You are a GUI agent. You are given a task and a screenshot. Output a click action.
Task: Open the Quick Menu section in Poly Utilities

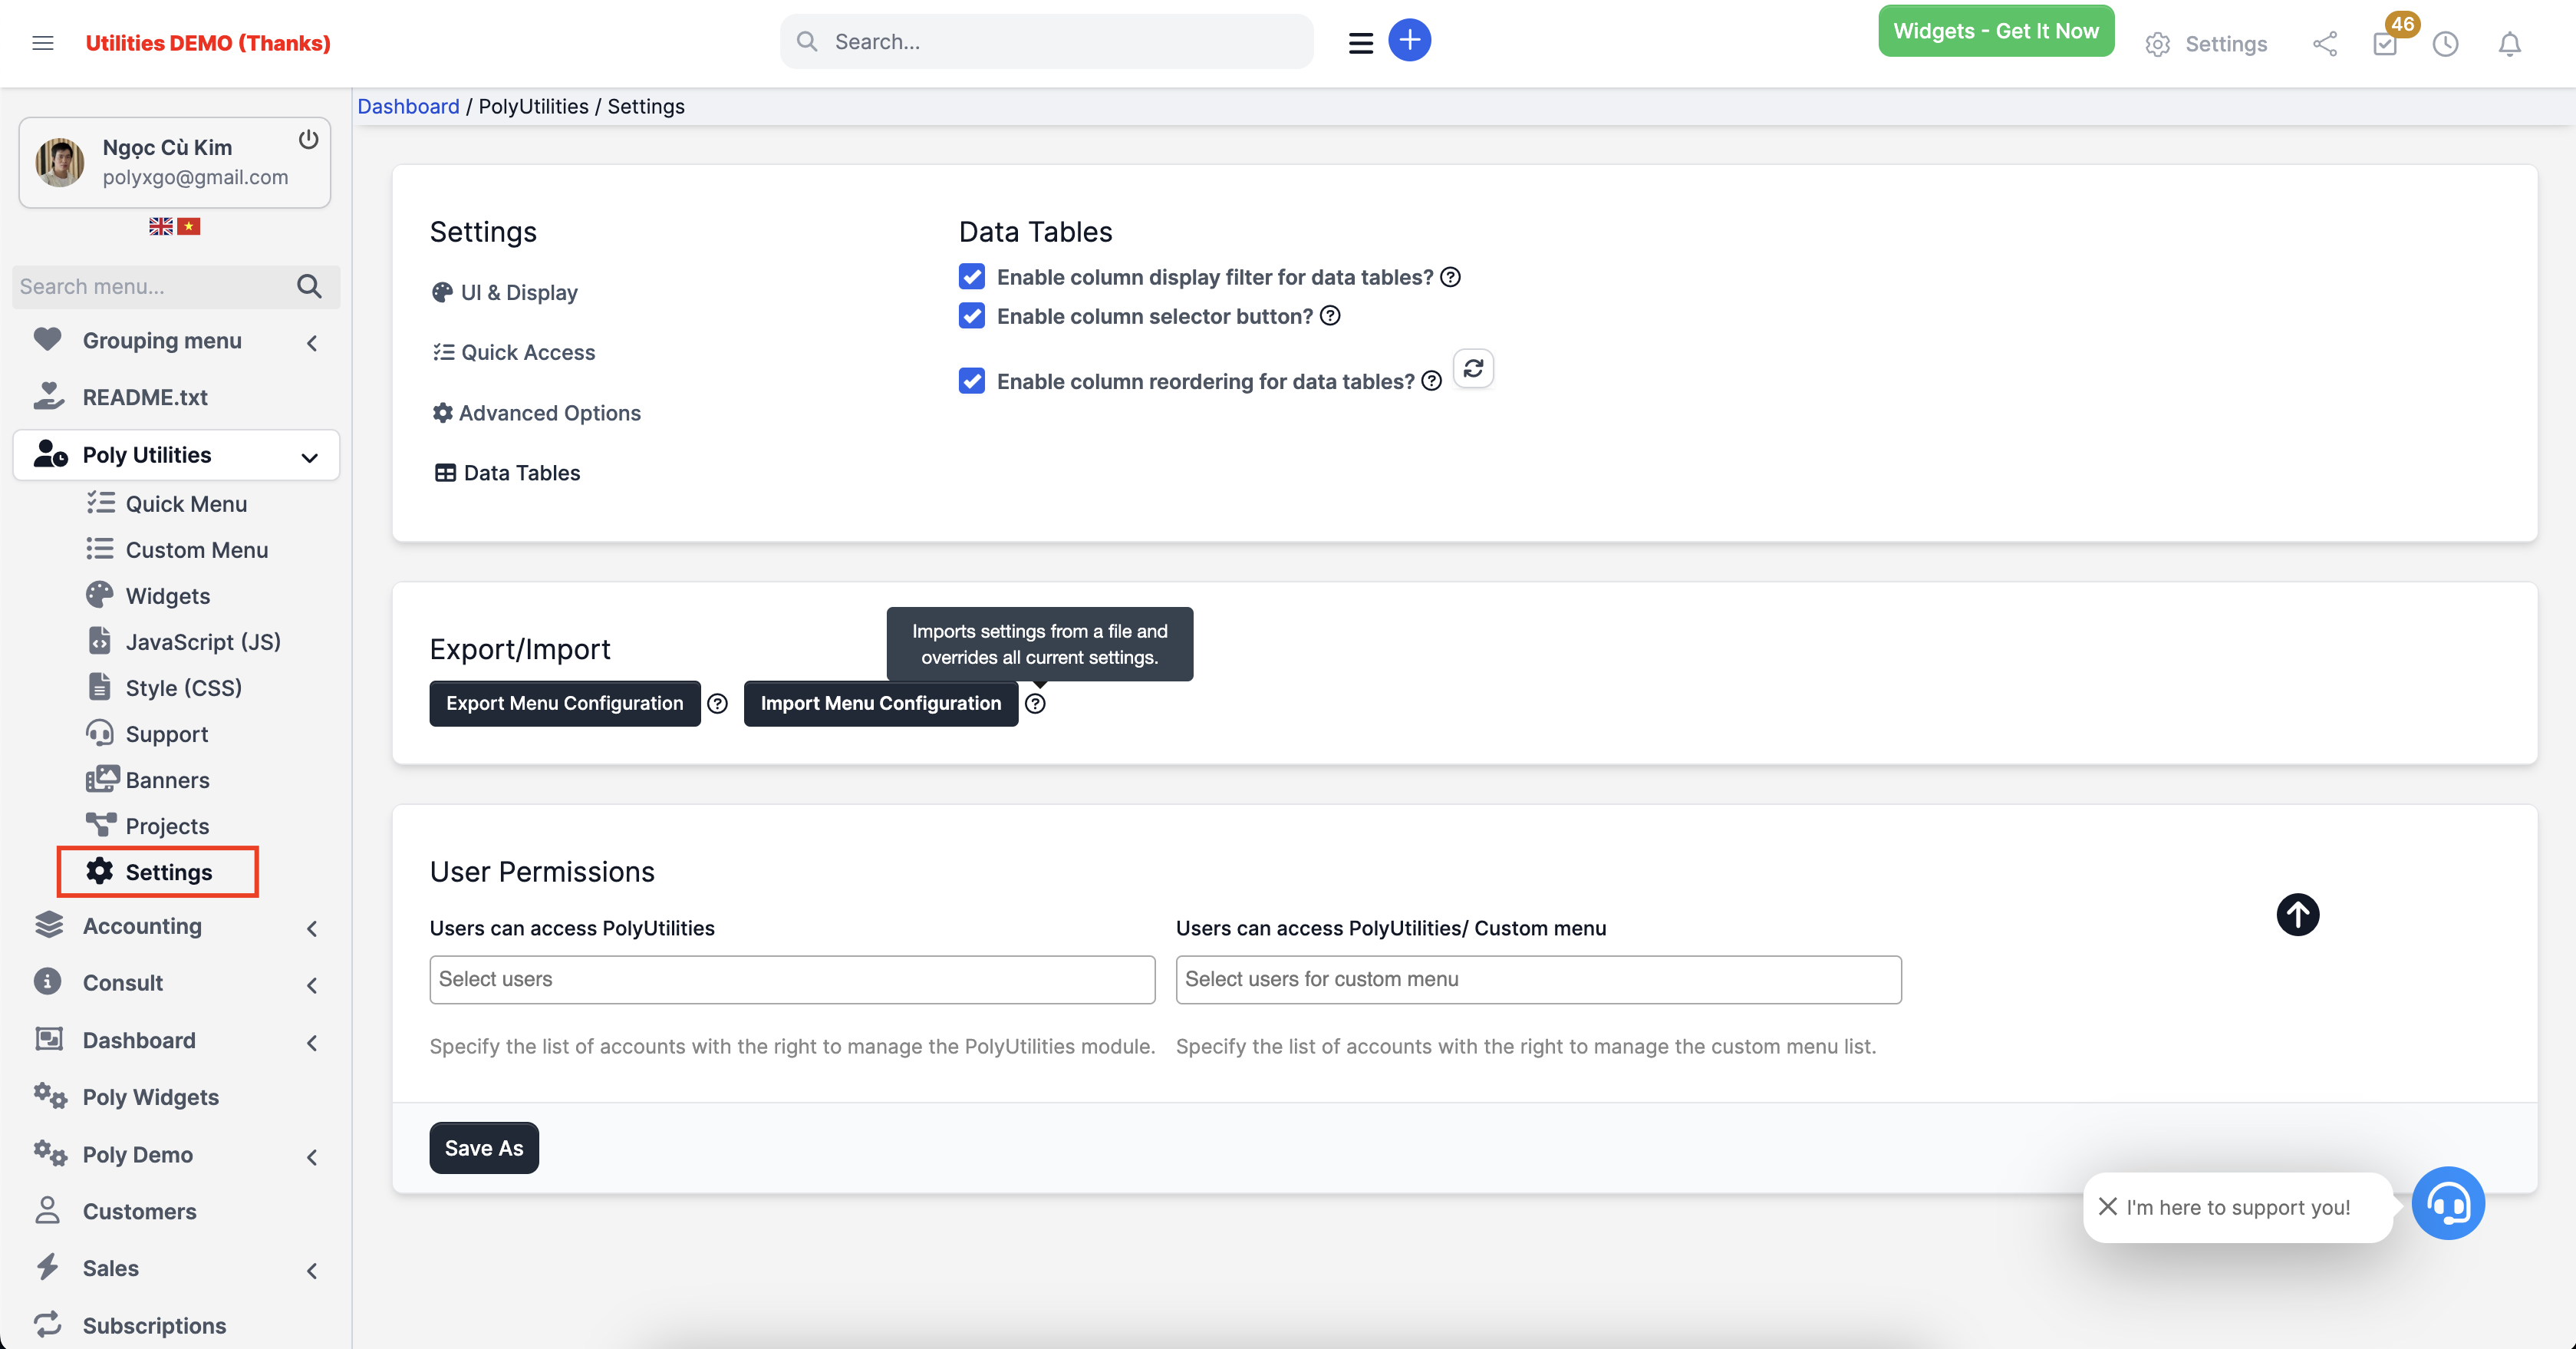tap(186, 503)
